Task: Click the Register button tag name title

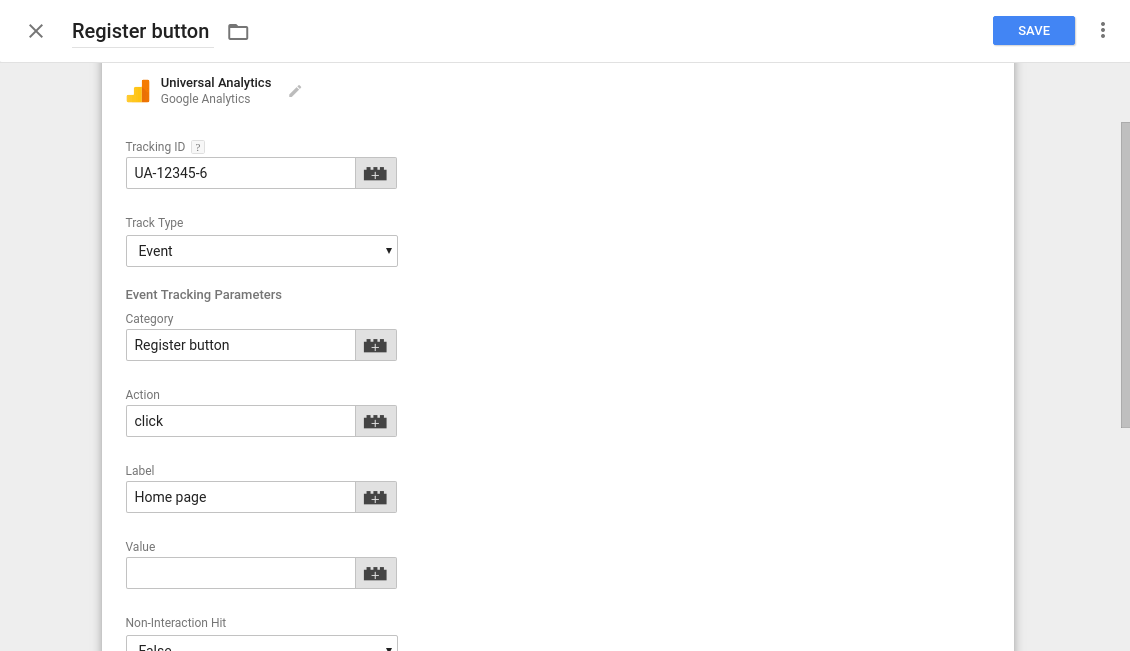Action: point(141,31)
